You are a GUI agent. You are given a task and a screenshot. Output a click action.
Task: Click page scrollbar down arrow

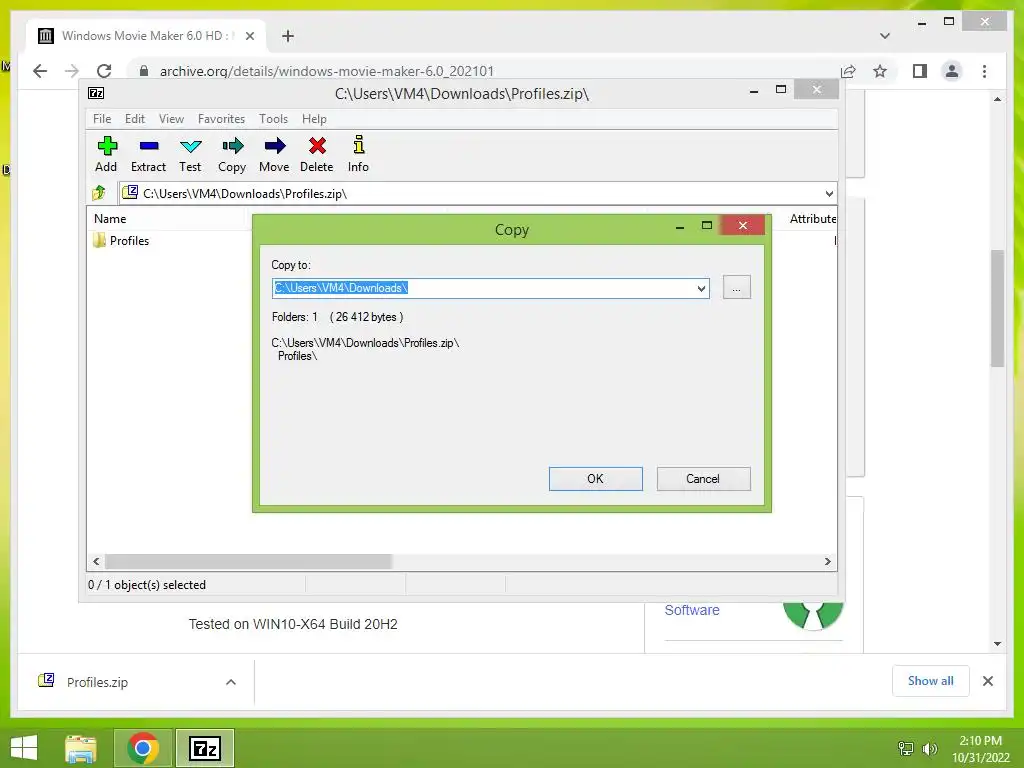point(997,644)
